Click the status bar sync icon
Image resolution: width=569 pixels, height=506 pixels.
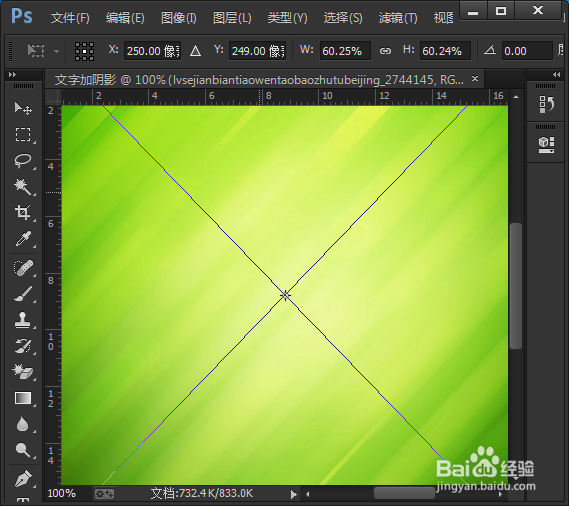pyautogui.click(x=104, y=494)
